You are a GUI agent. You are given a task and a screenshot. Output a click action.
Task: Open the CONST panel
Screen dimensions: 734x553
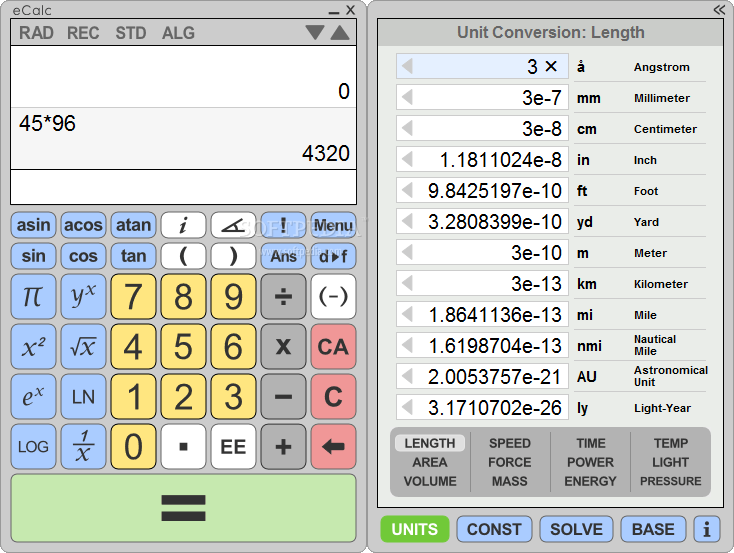coord(494,529)
